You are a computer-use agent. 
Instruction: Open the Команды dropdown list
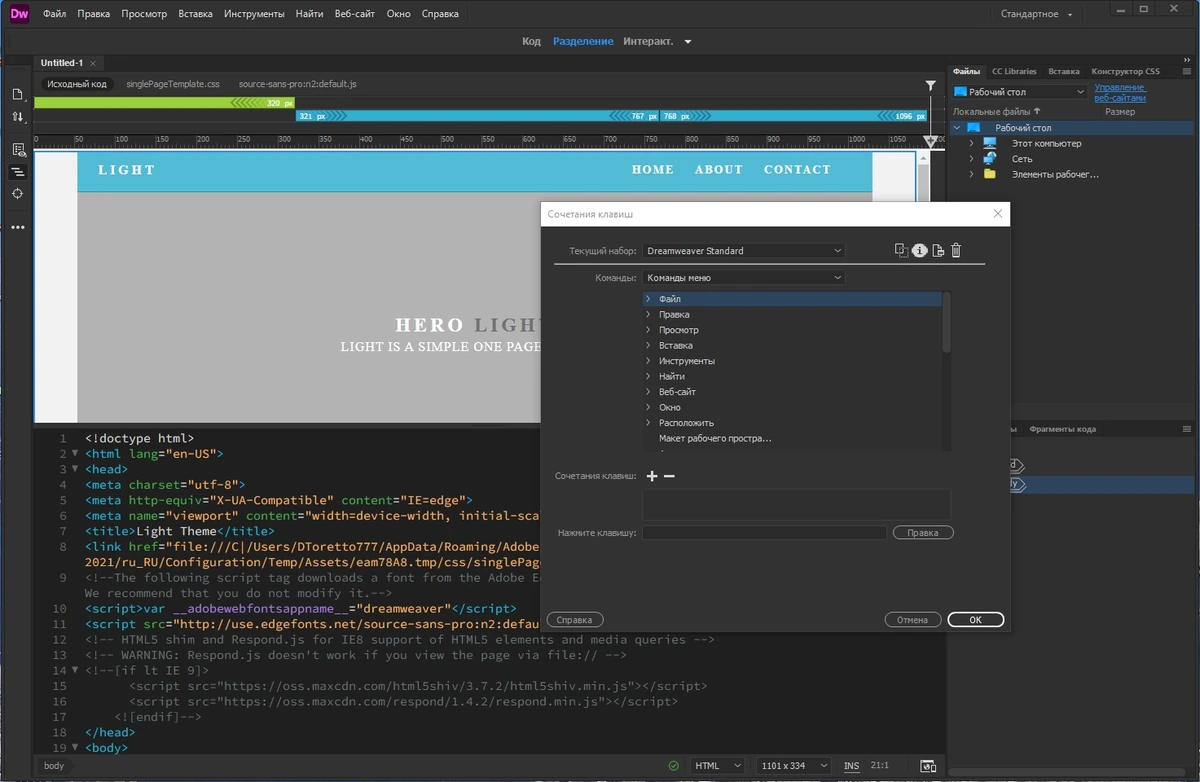click(x=744, y=278)
